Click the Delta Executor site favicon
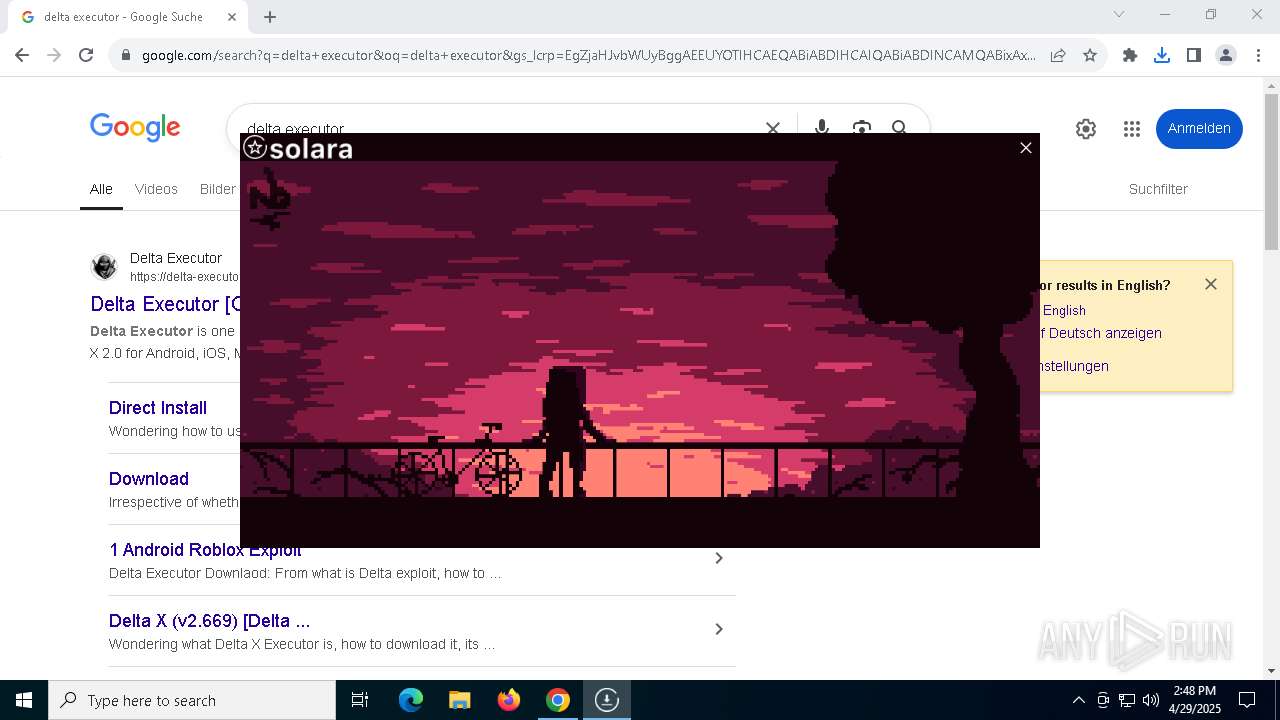Viewport: 1280px width, 720px height. (x=104, y=267)
